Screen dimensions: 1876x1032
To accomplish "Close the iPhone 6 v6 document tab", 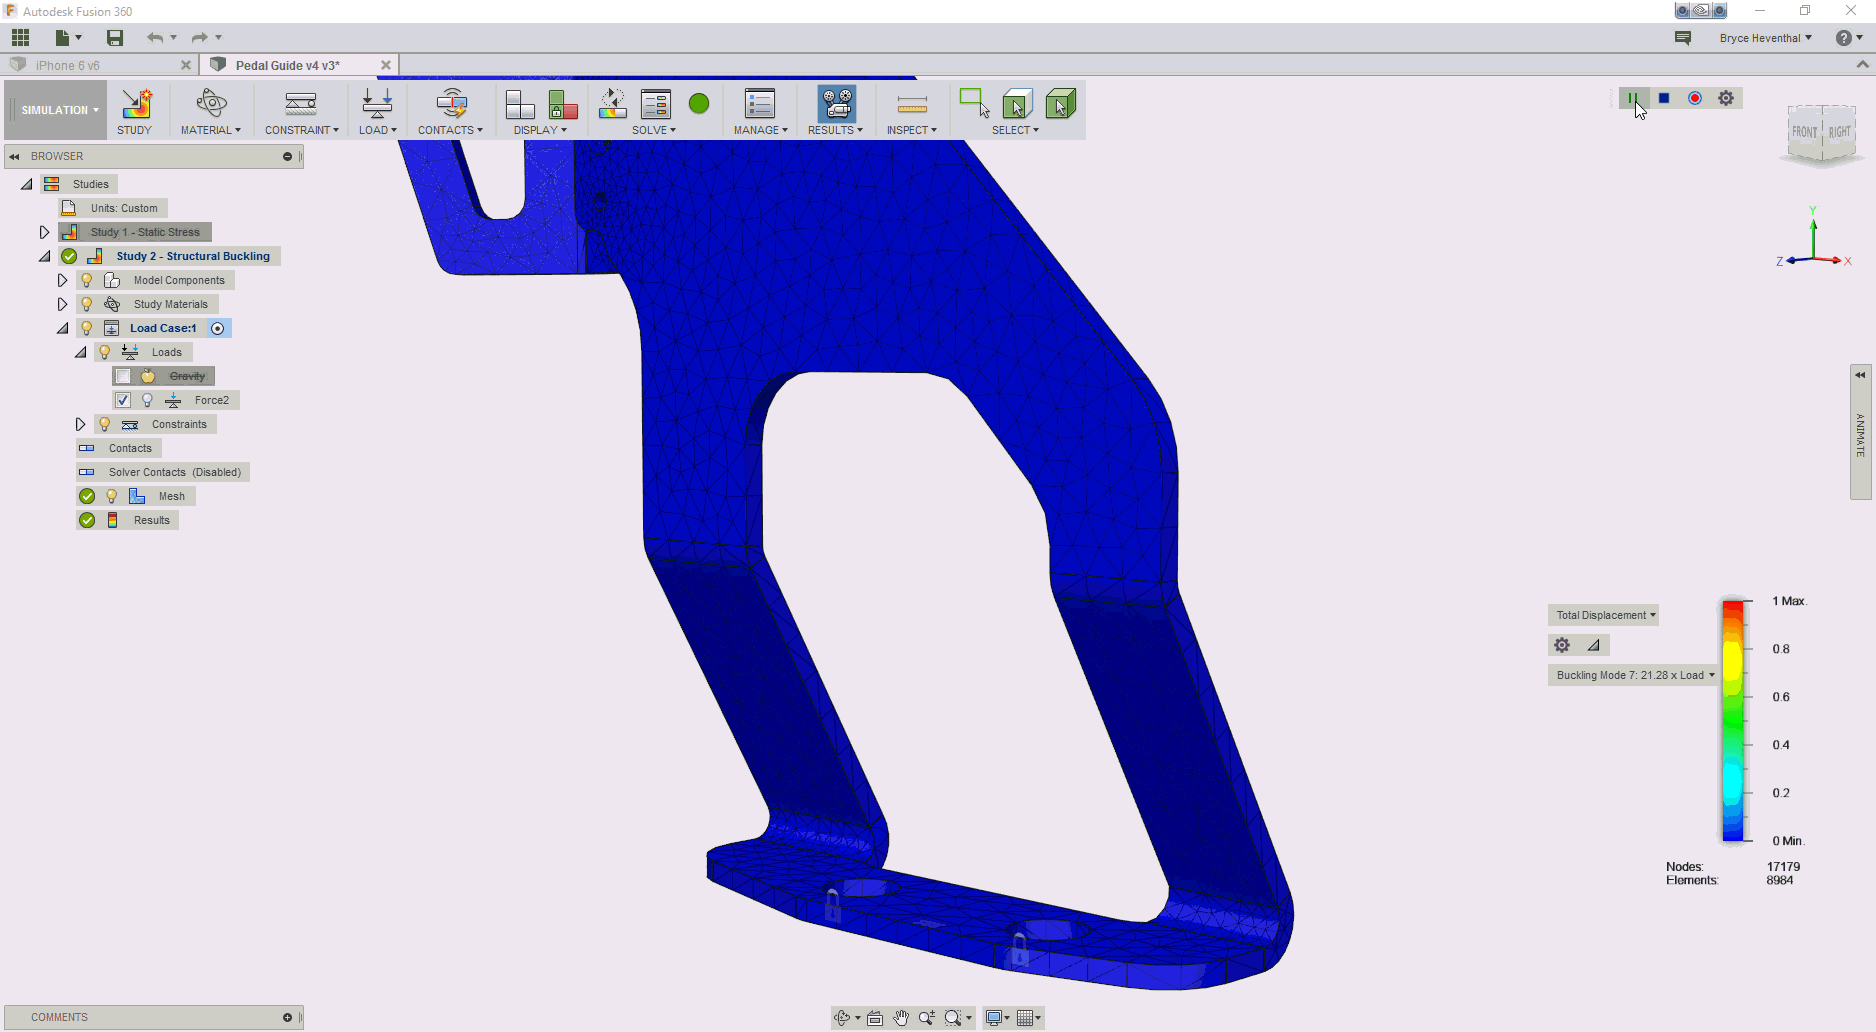I will click(x=186, y=65).
